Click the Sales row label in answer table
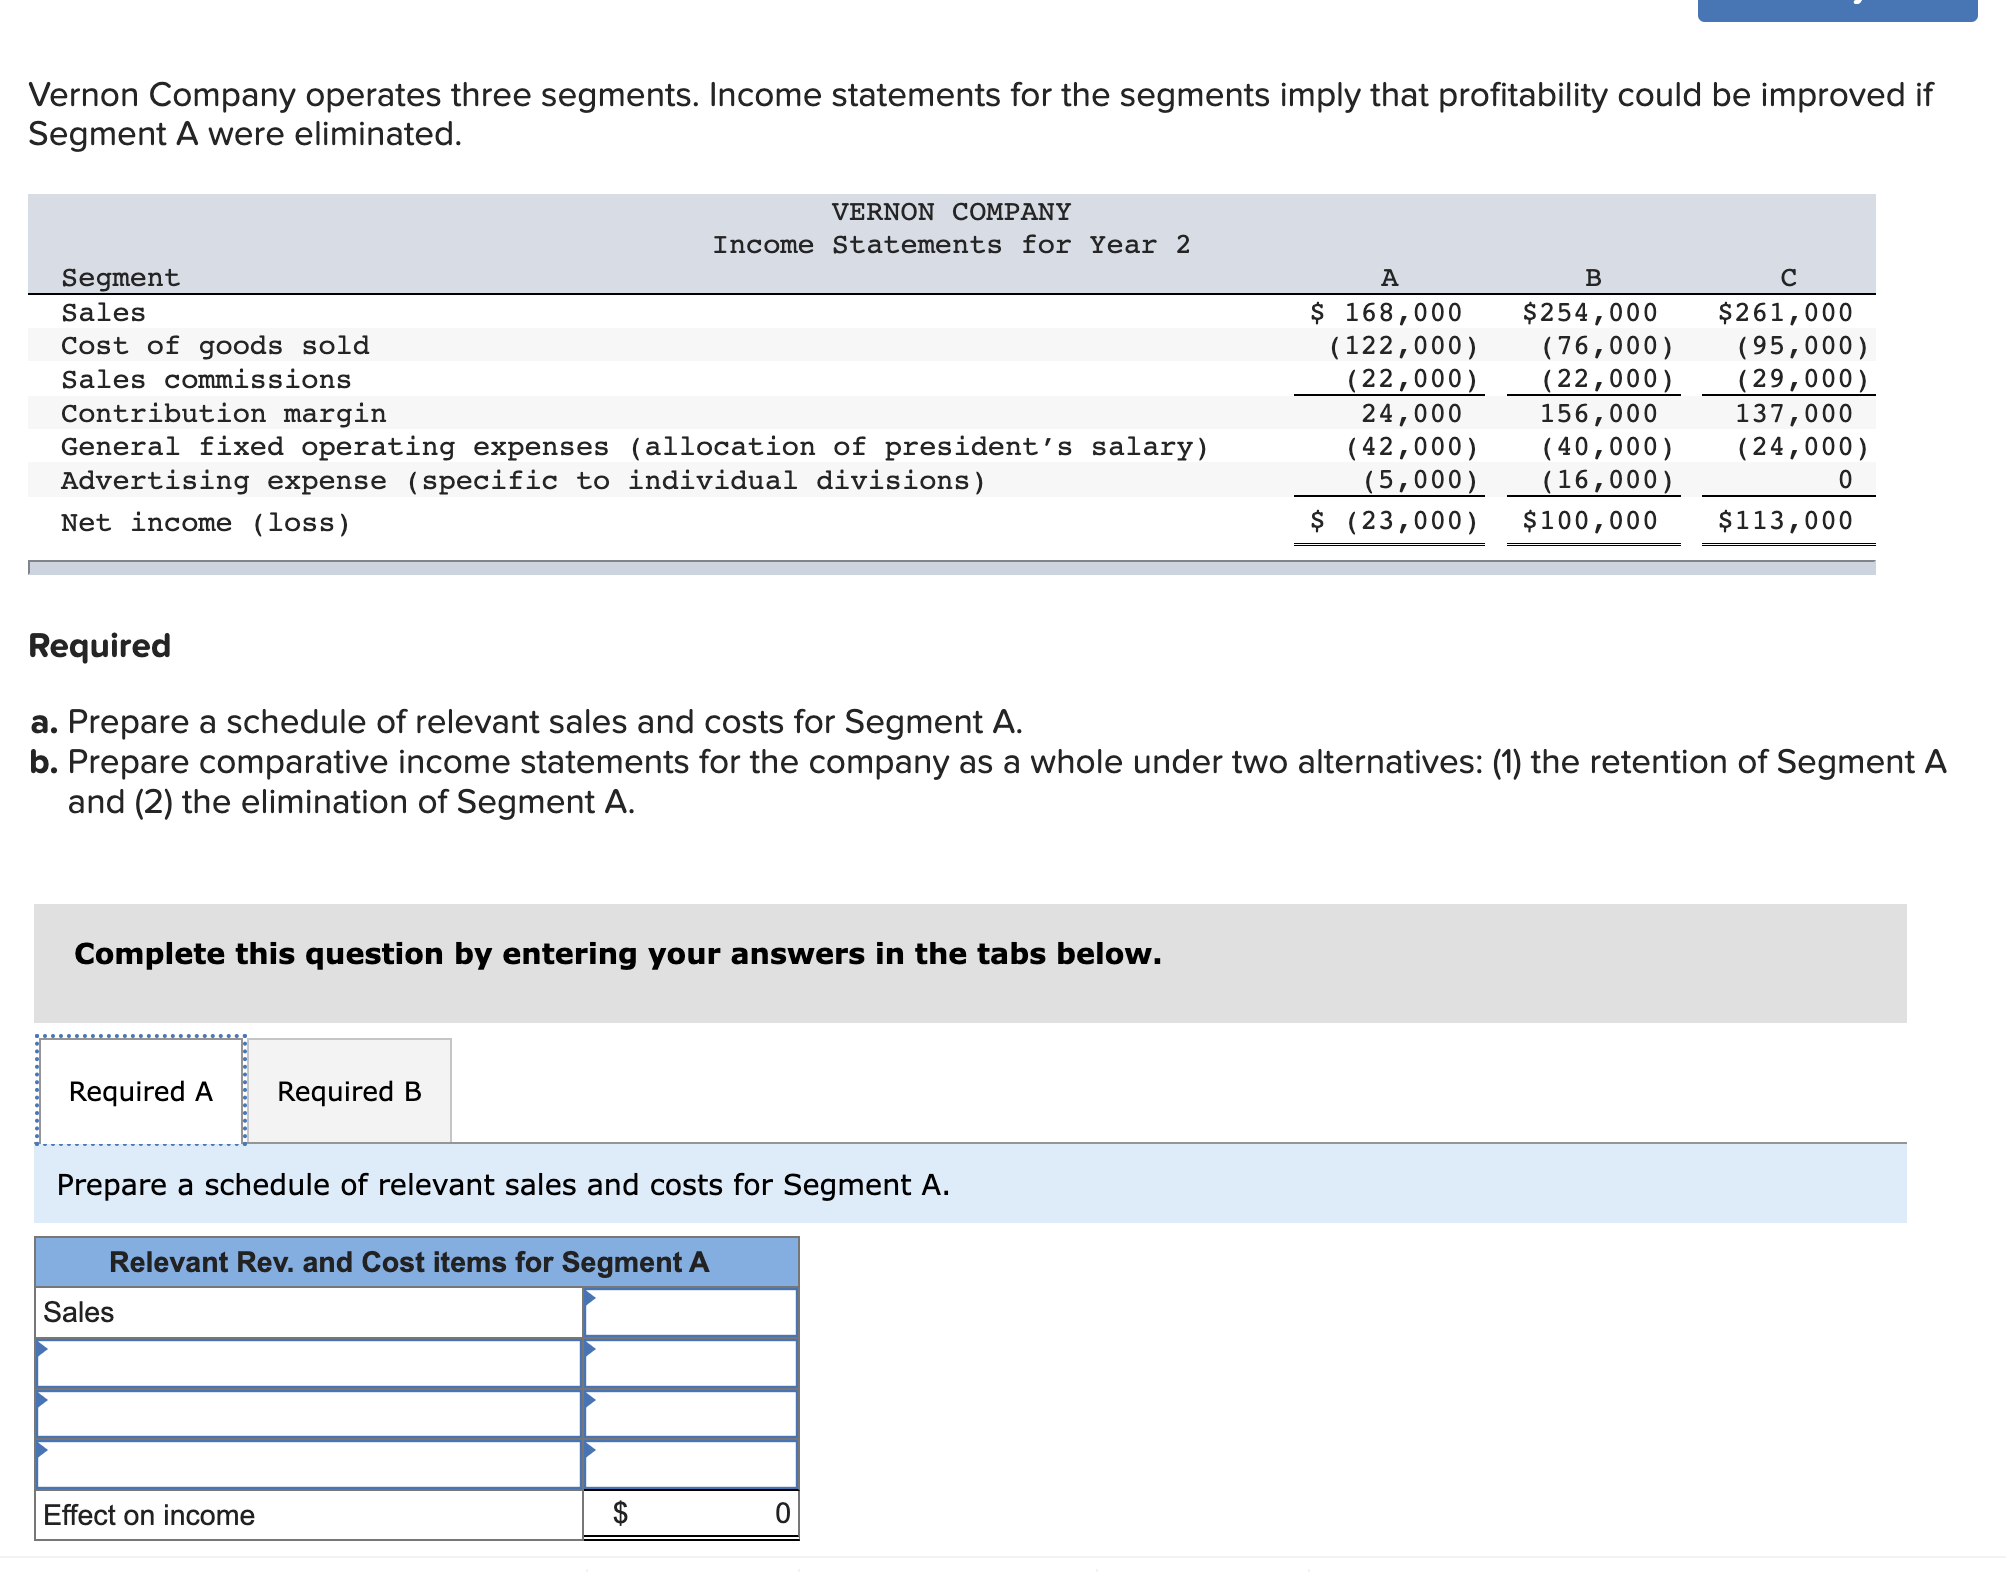Viewport: 2006px width, 1572px height. click(x=80, y=1312)
